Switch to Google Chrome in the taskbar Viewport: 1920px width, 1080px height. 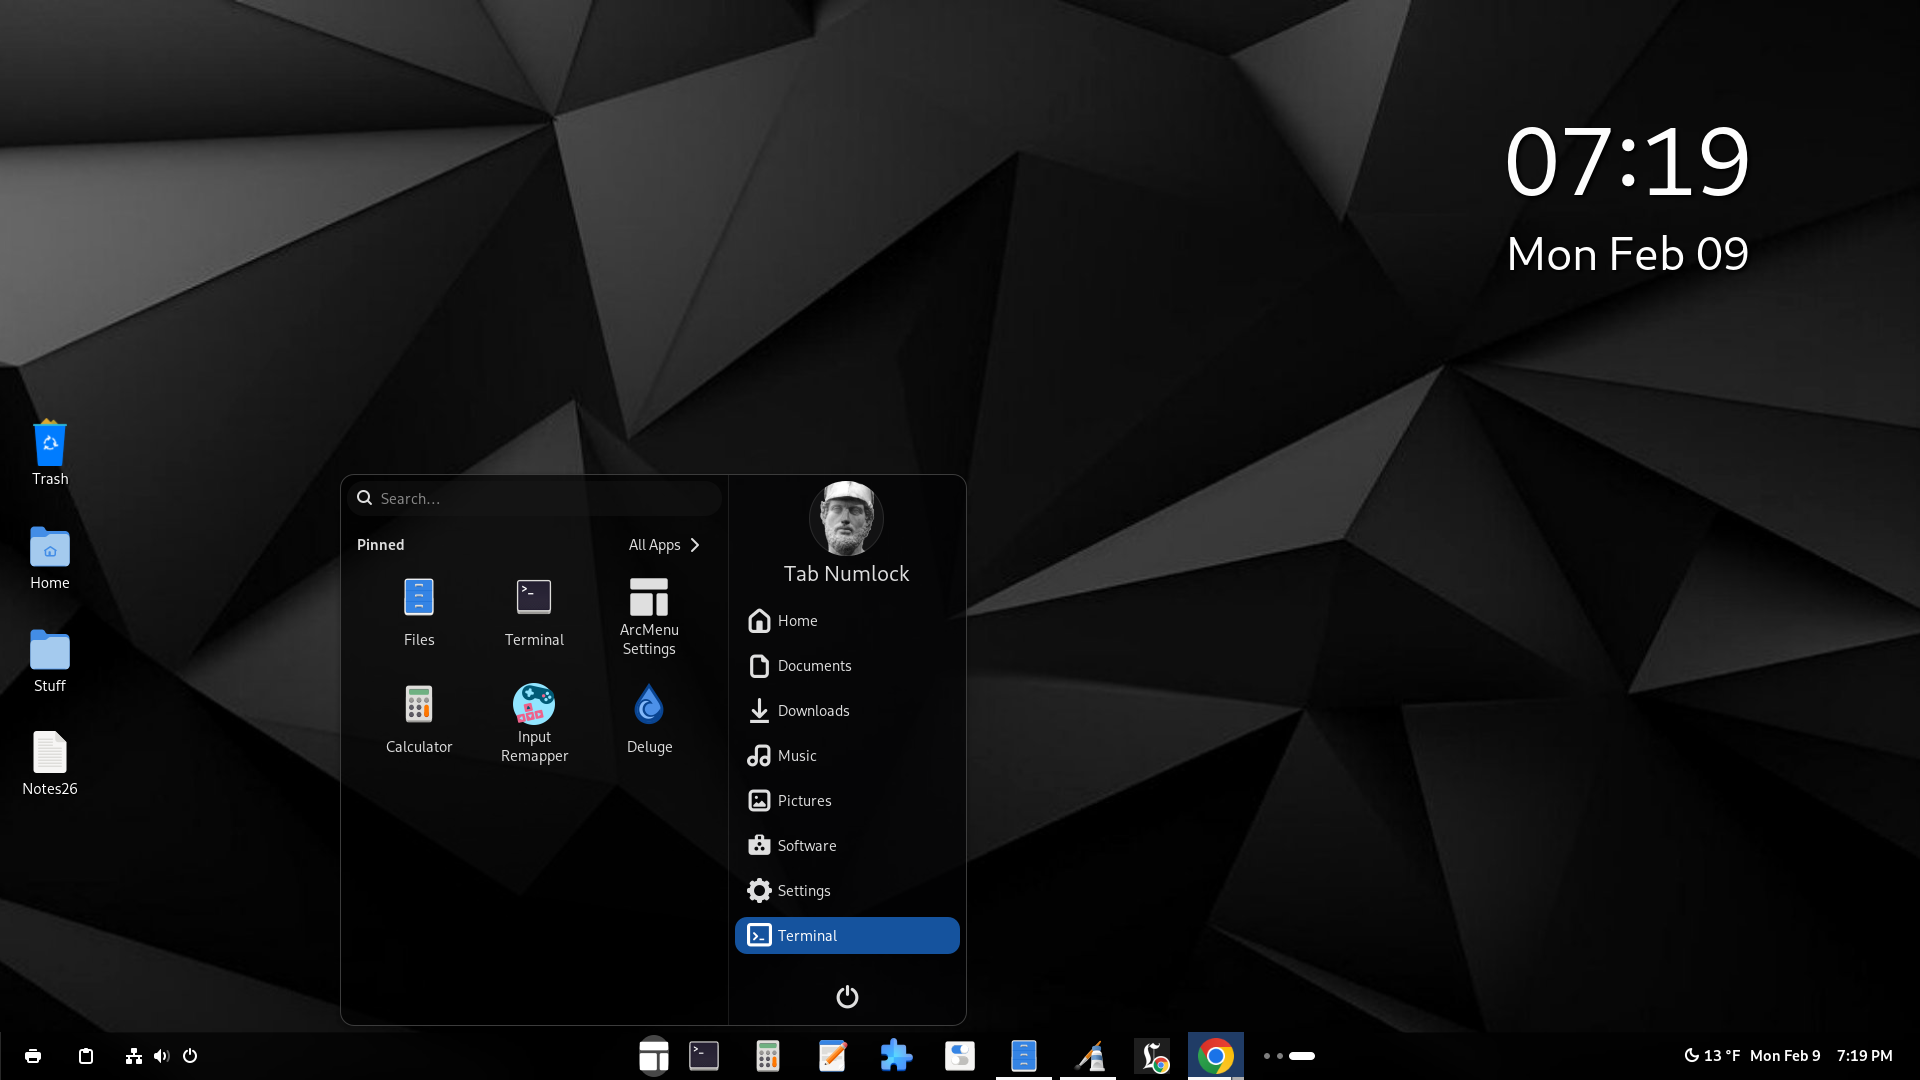coord(1216,1056)
